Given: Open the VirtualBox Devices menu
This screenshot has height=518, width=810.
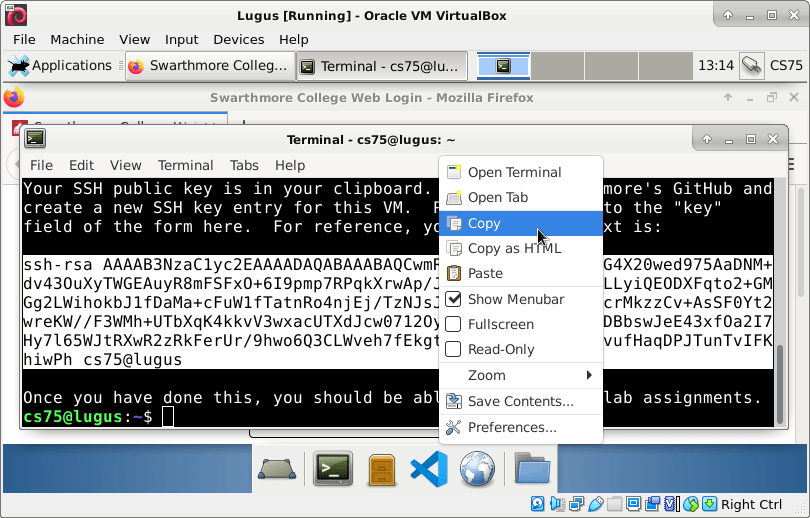Looking at the screenshot, I should click(x=239, y=39).
